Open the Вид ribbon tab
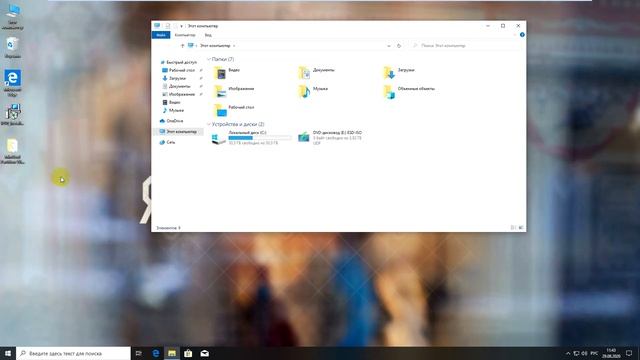Image resolution: width=640 pixels, height=360 pixels. [x=208, y=35]
